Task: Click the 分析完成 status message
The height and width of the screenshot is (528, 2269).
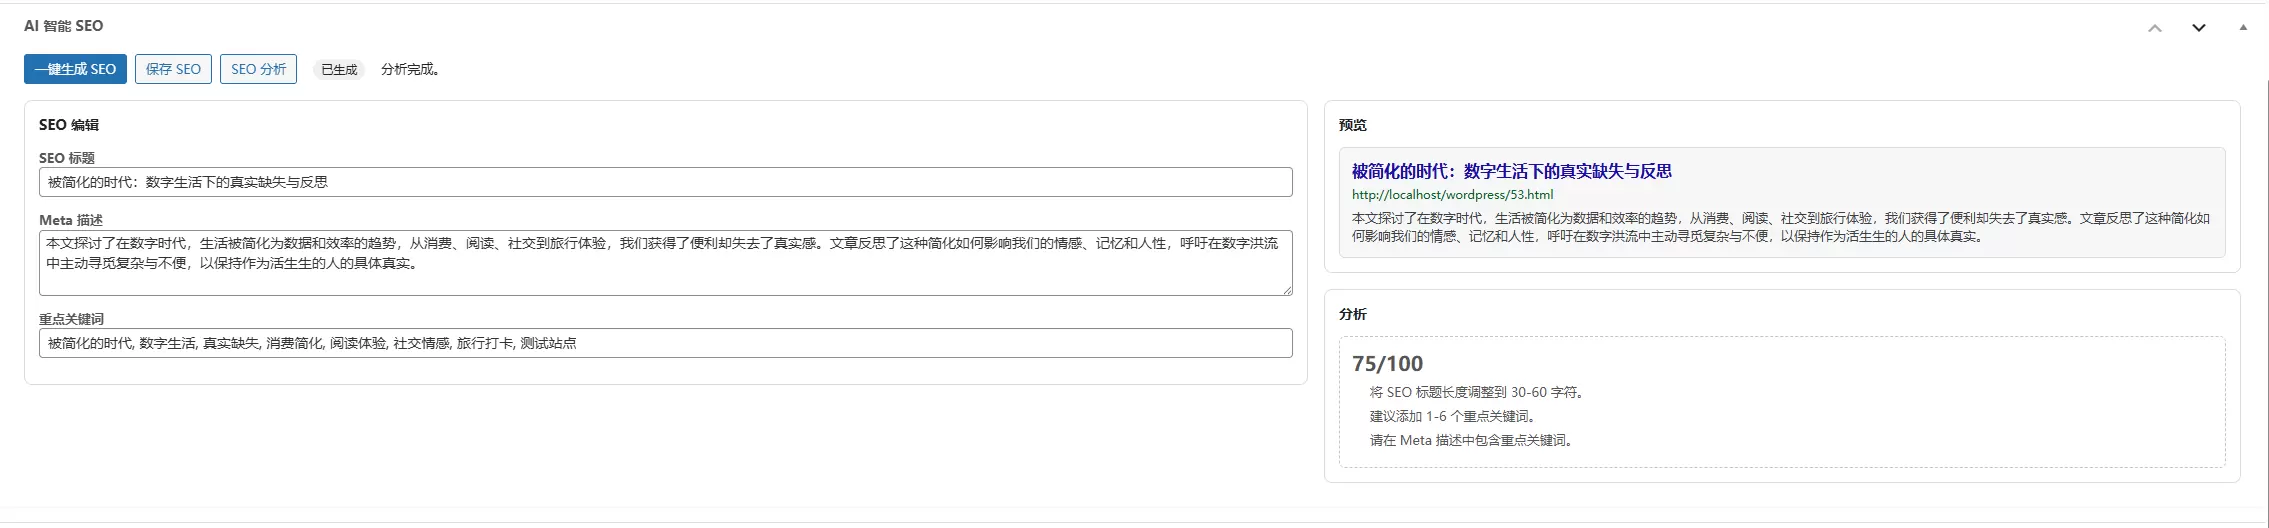Action: pyautogui.click(x=410, y=69)
